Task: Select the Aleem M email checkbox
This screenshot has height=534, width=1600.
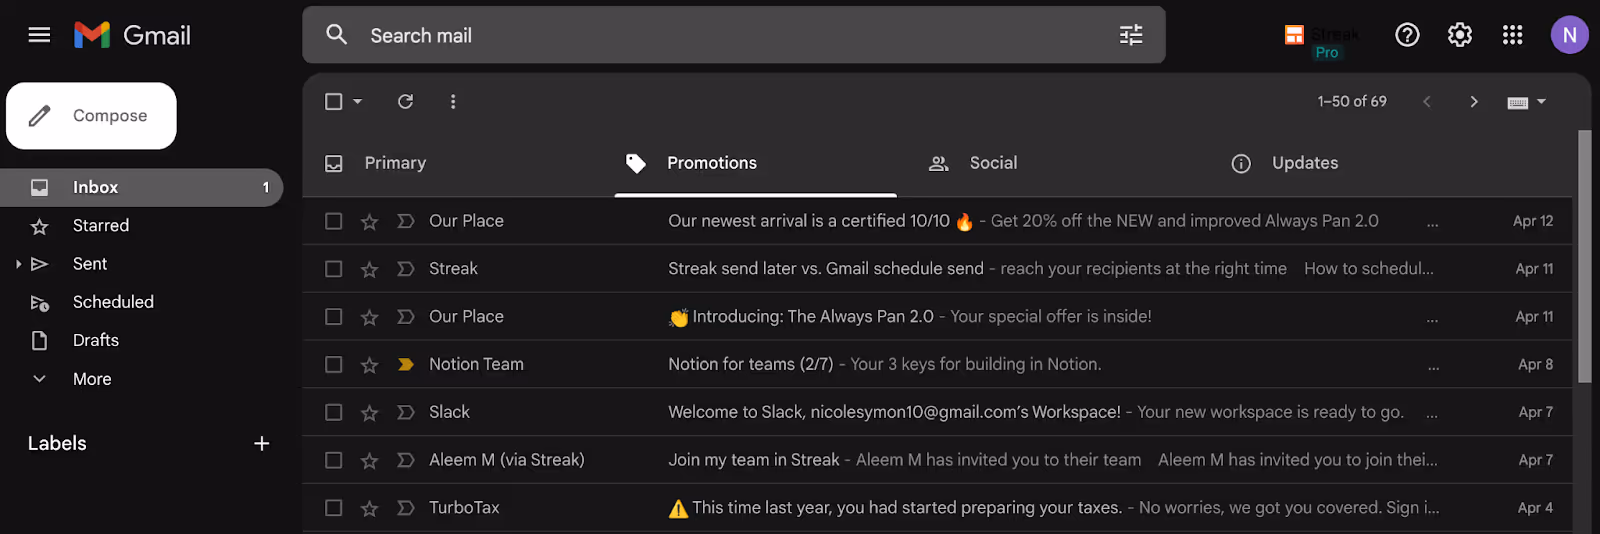Action: click(334, 460)
